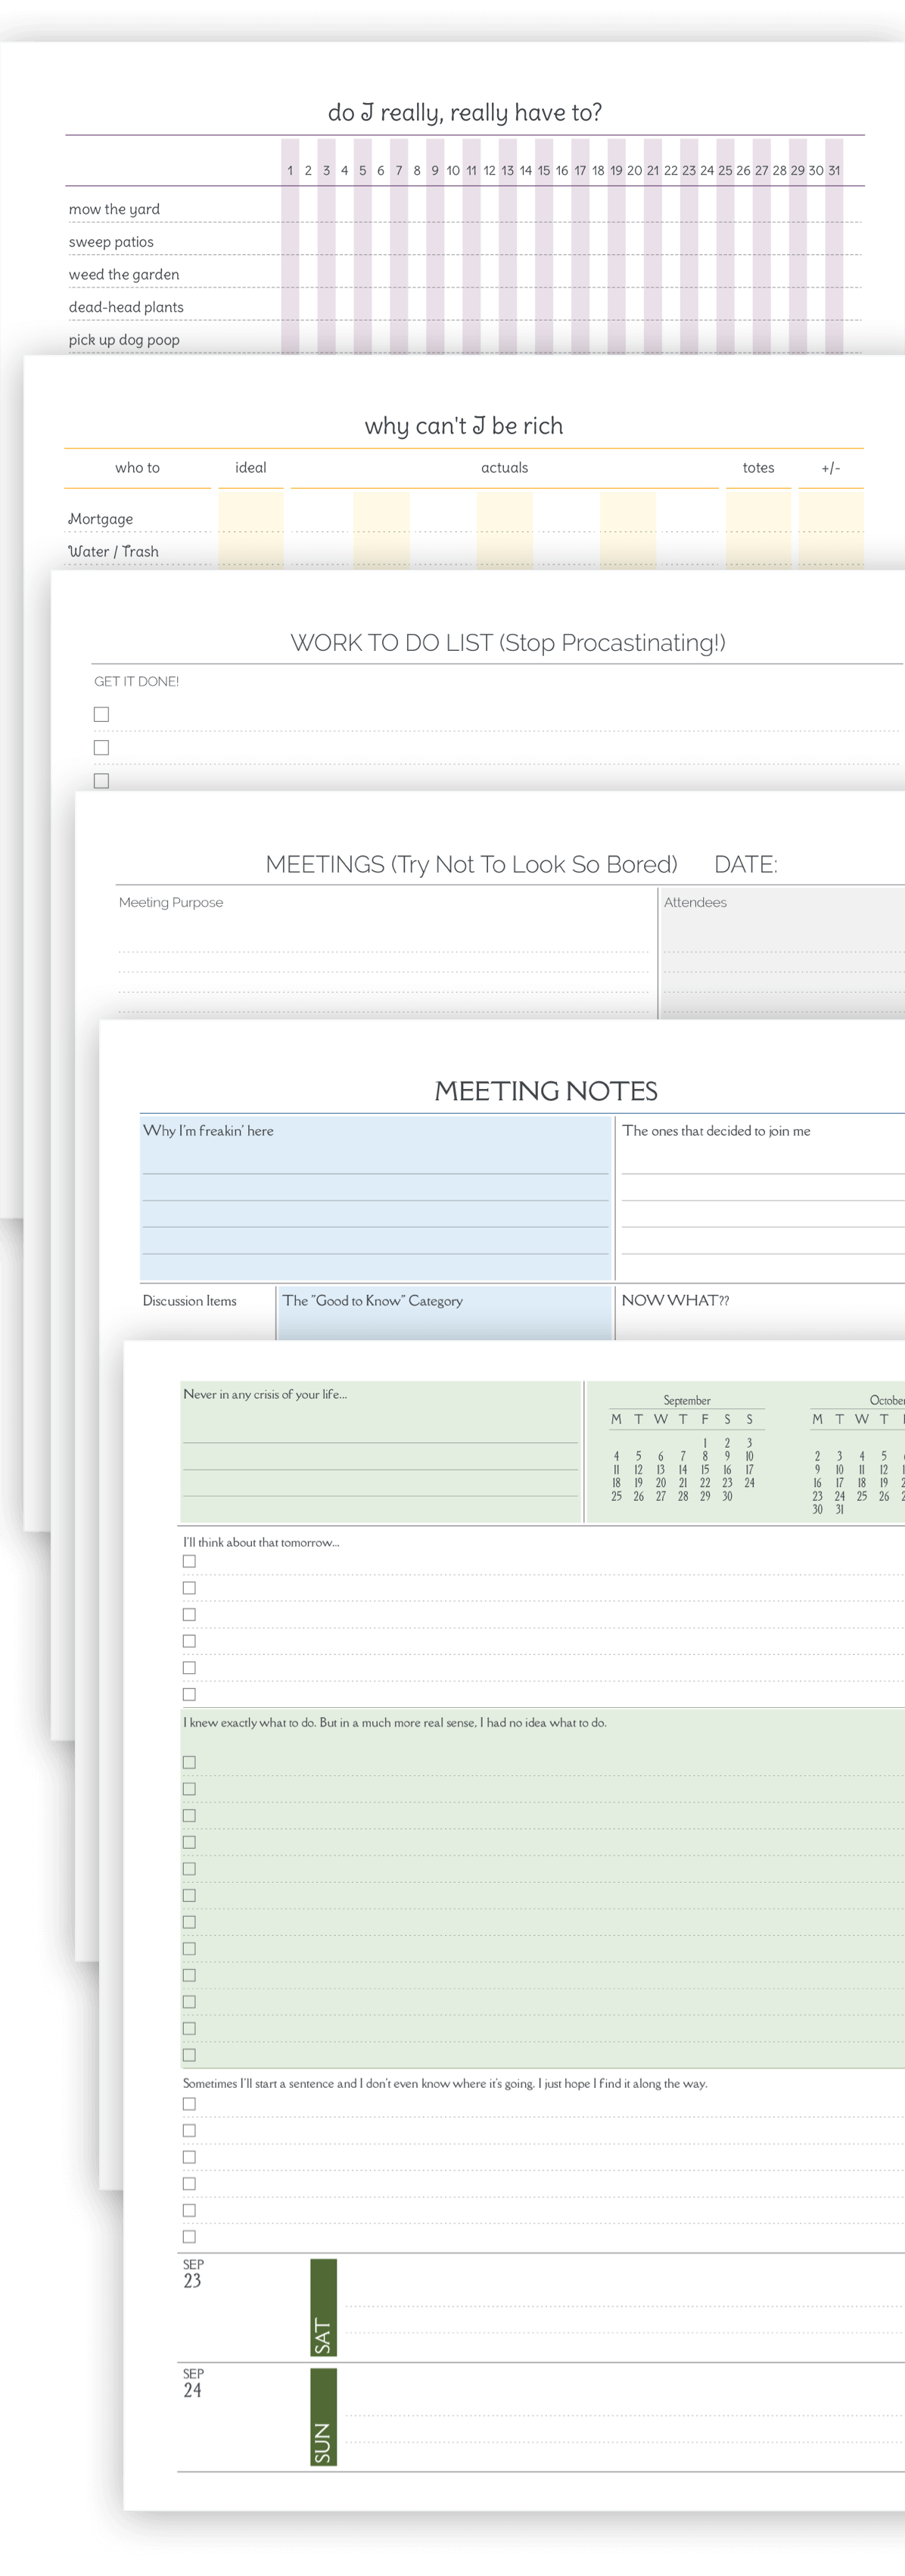Screen dimensions: 905x2576
Task: Click the green "Never in any crisis" notes box
Action: (380, 1450)
